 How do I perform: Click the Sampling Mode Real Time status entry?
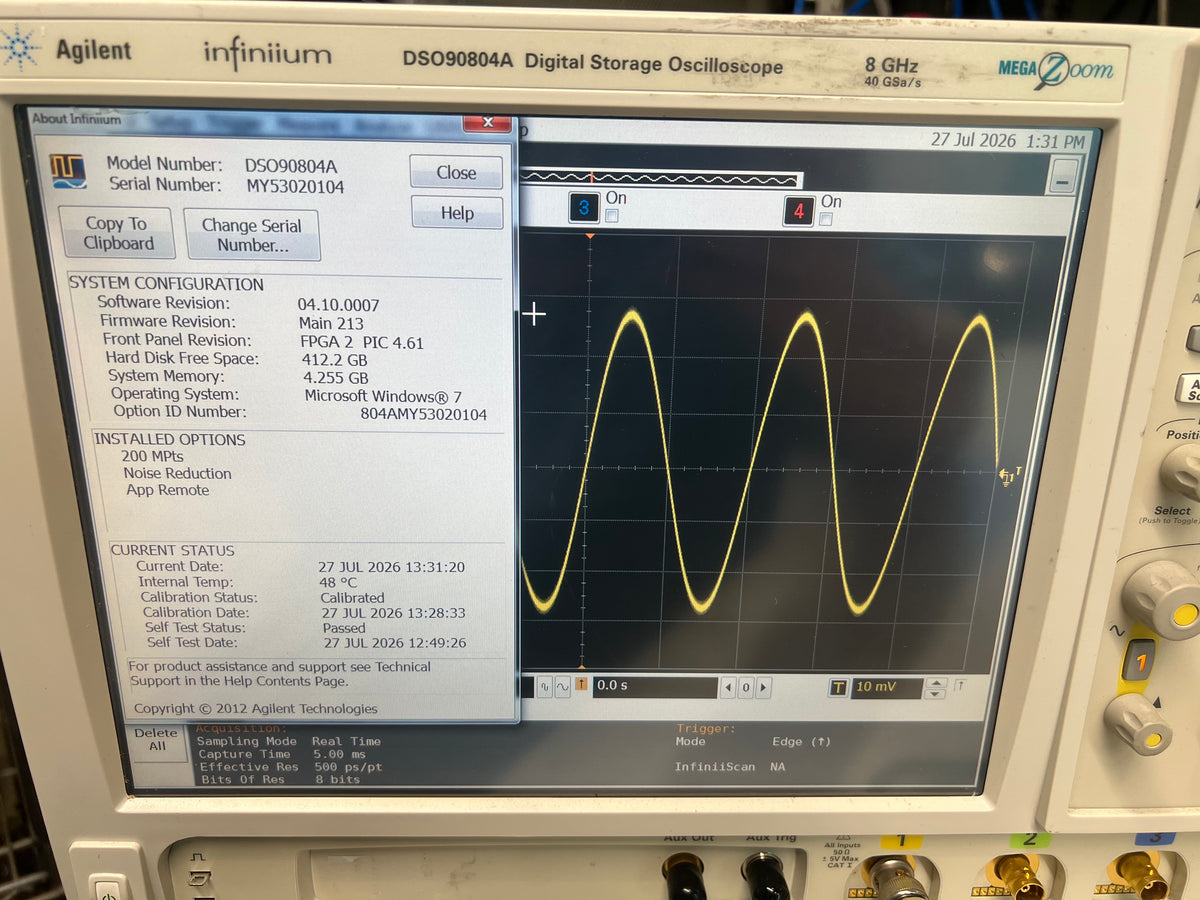point(289,741)
